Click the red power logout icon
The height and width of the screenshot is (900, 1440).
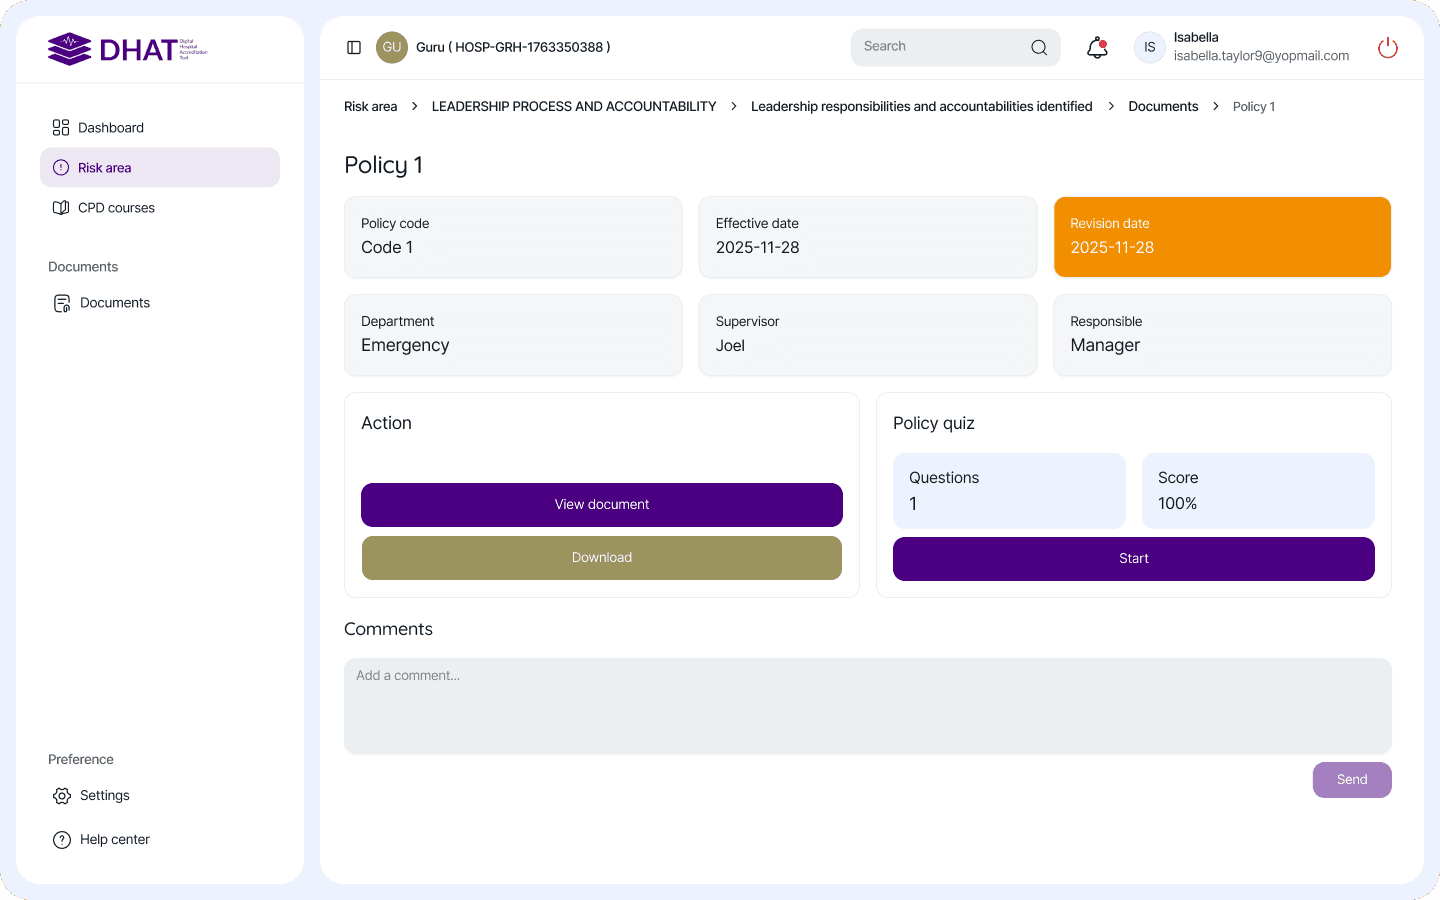1387,47
